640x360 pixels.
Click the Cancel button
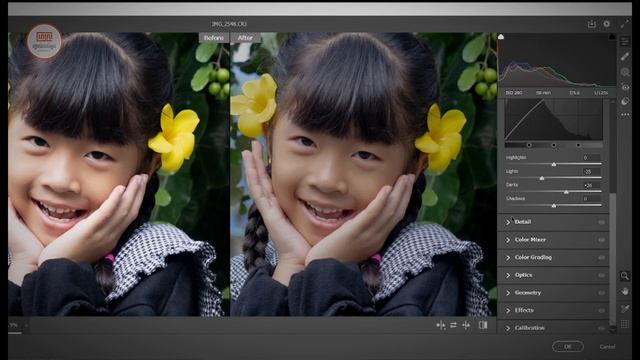click(607, 347)
